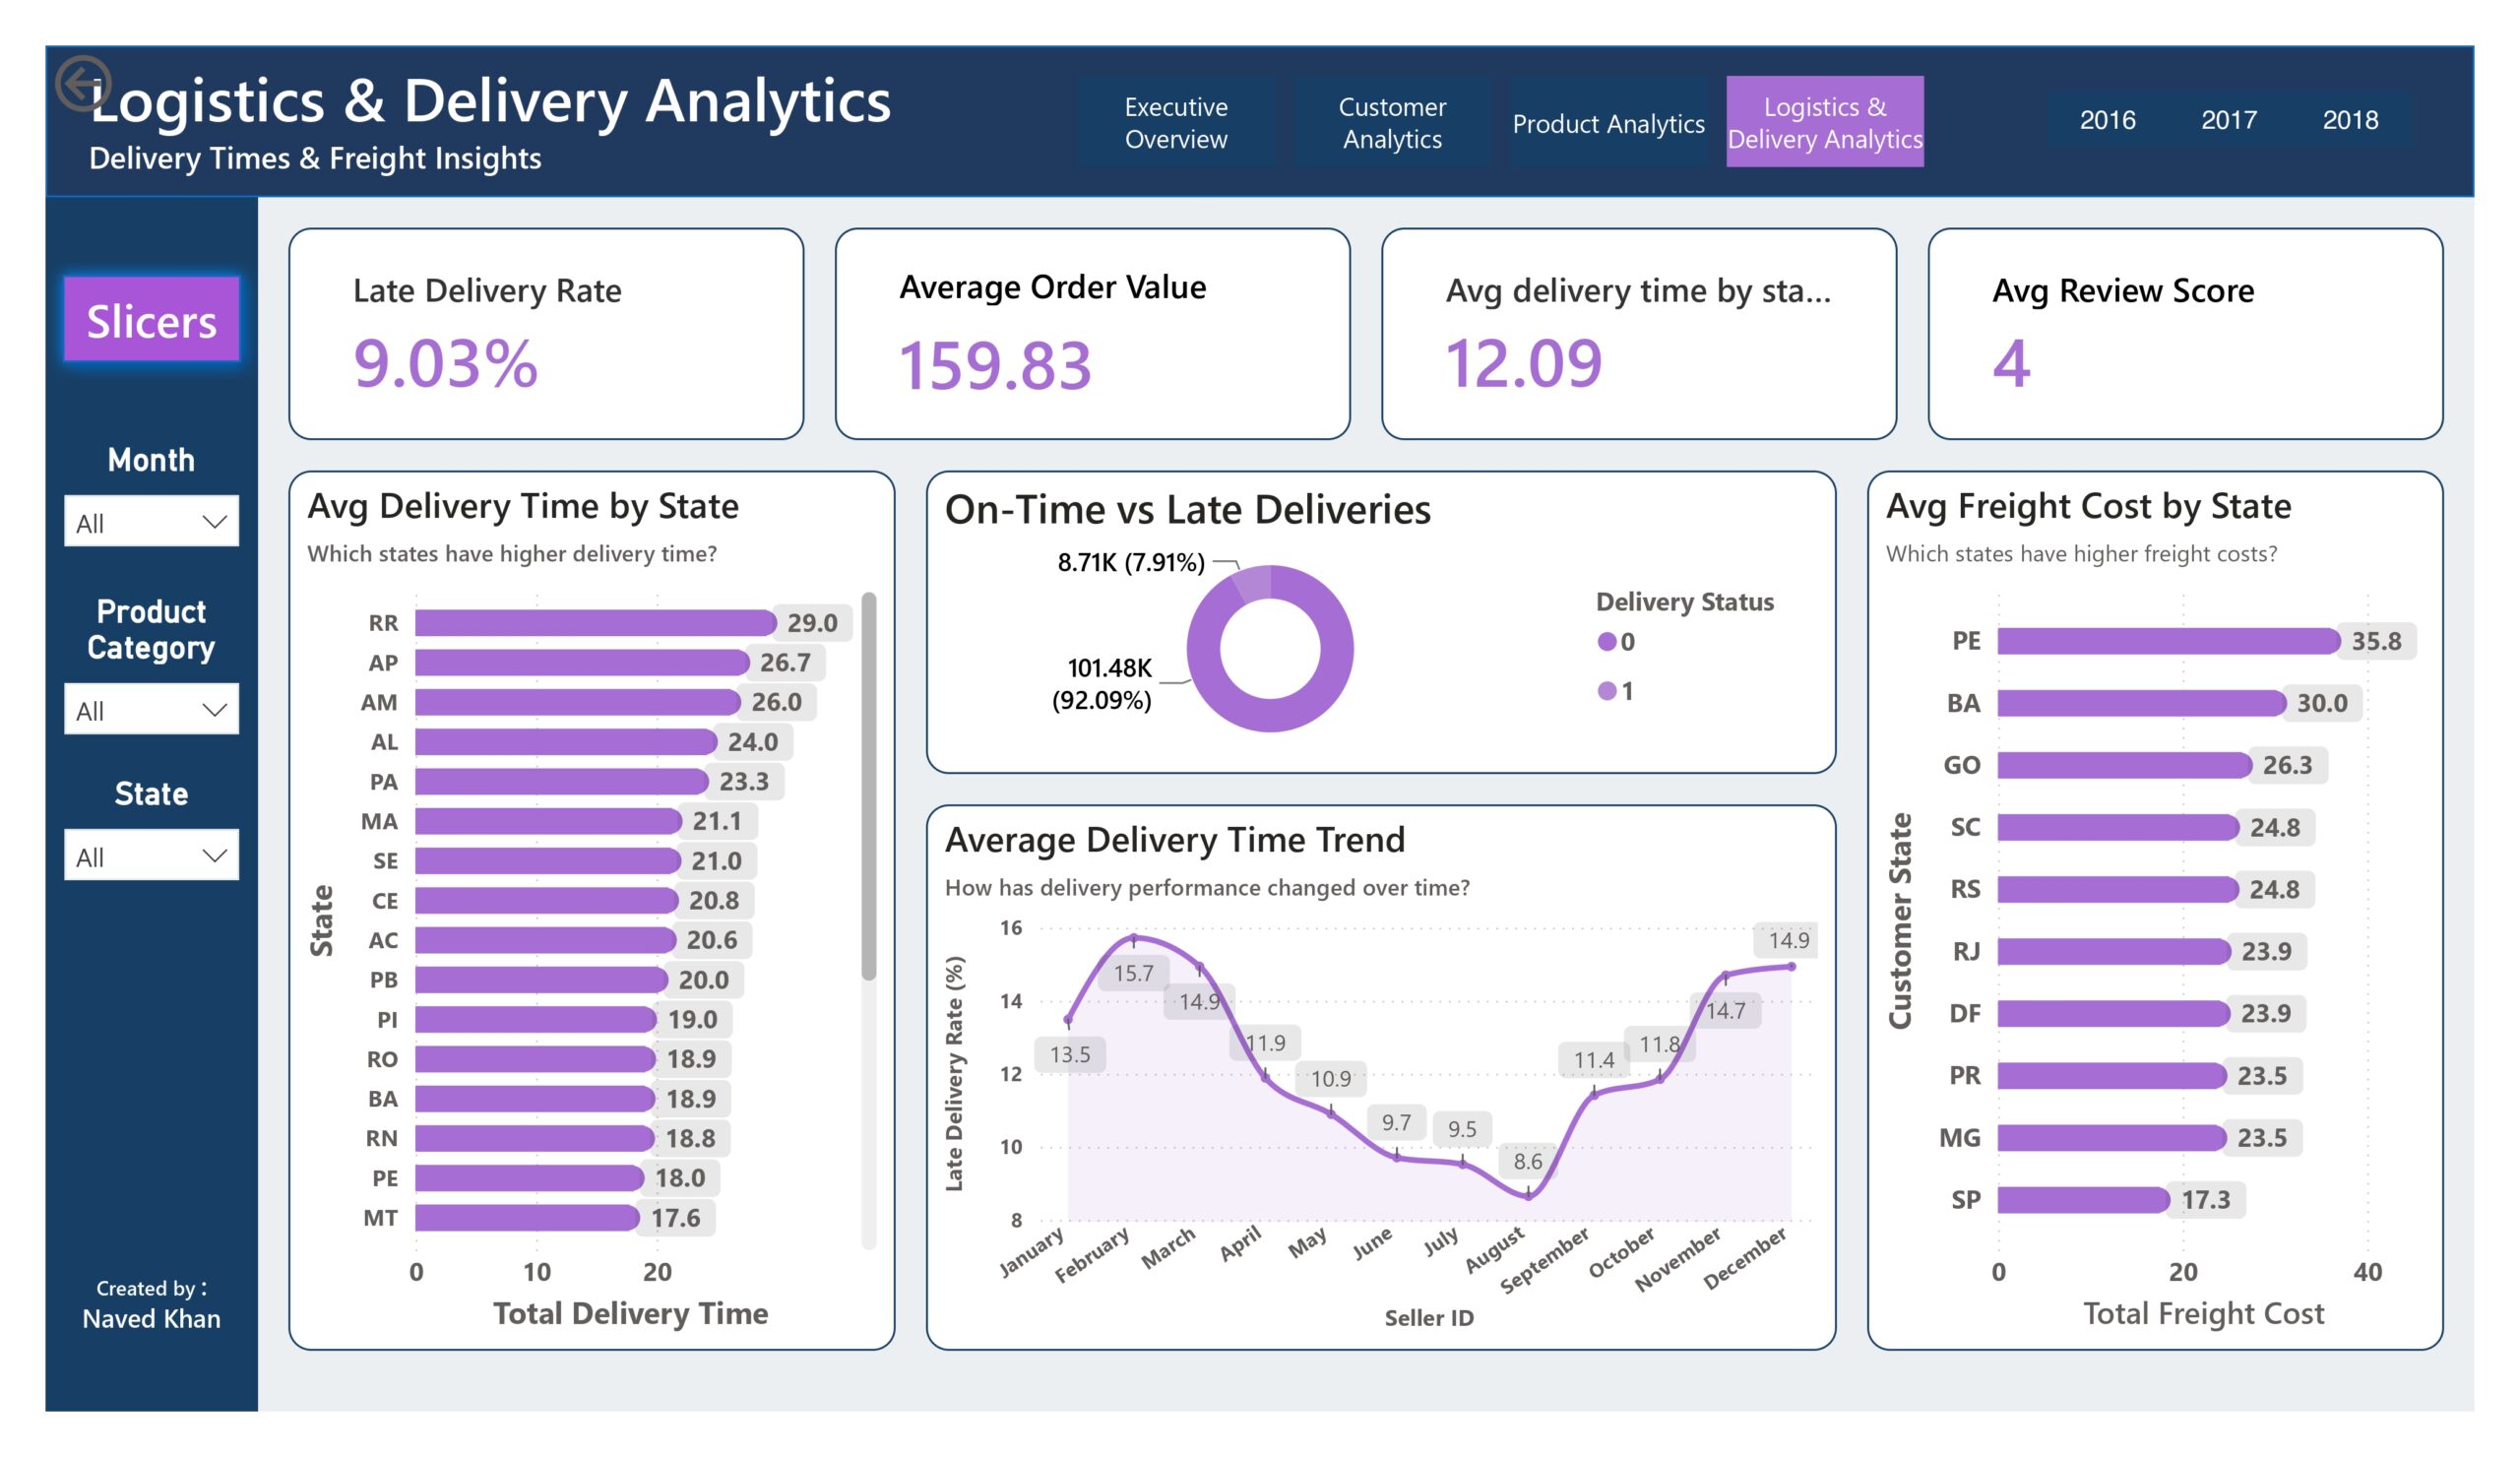Toggle the 2016 year filter
2520x1457 pixels.
pos(2106,120)
